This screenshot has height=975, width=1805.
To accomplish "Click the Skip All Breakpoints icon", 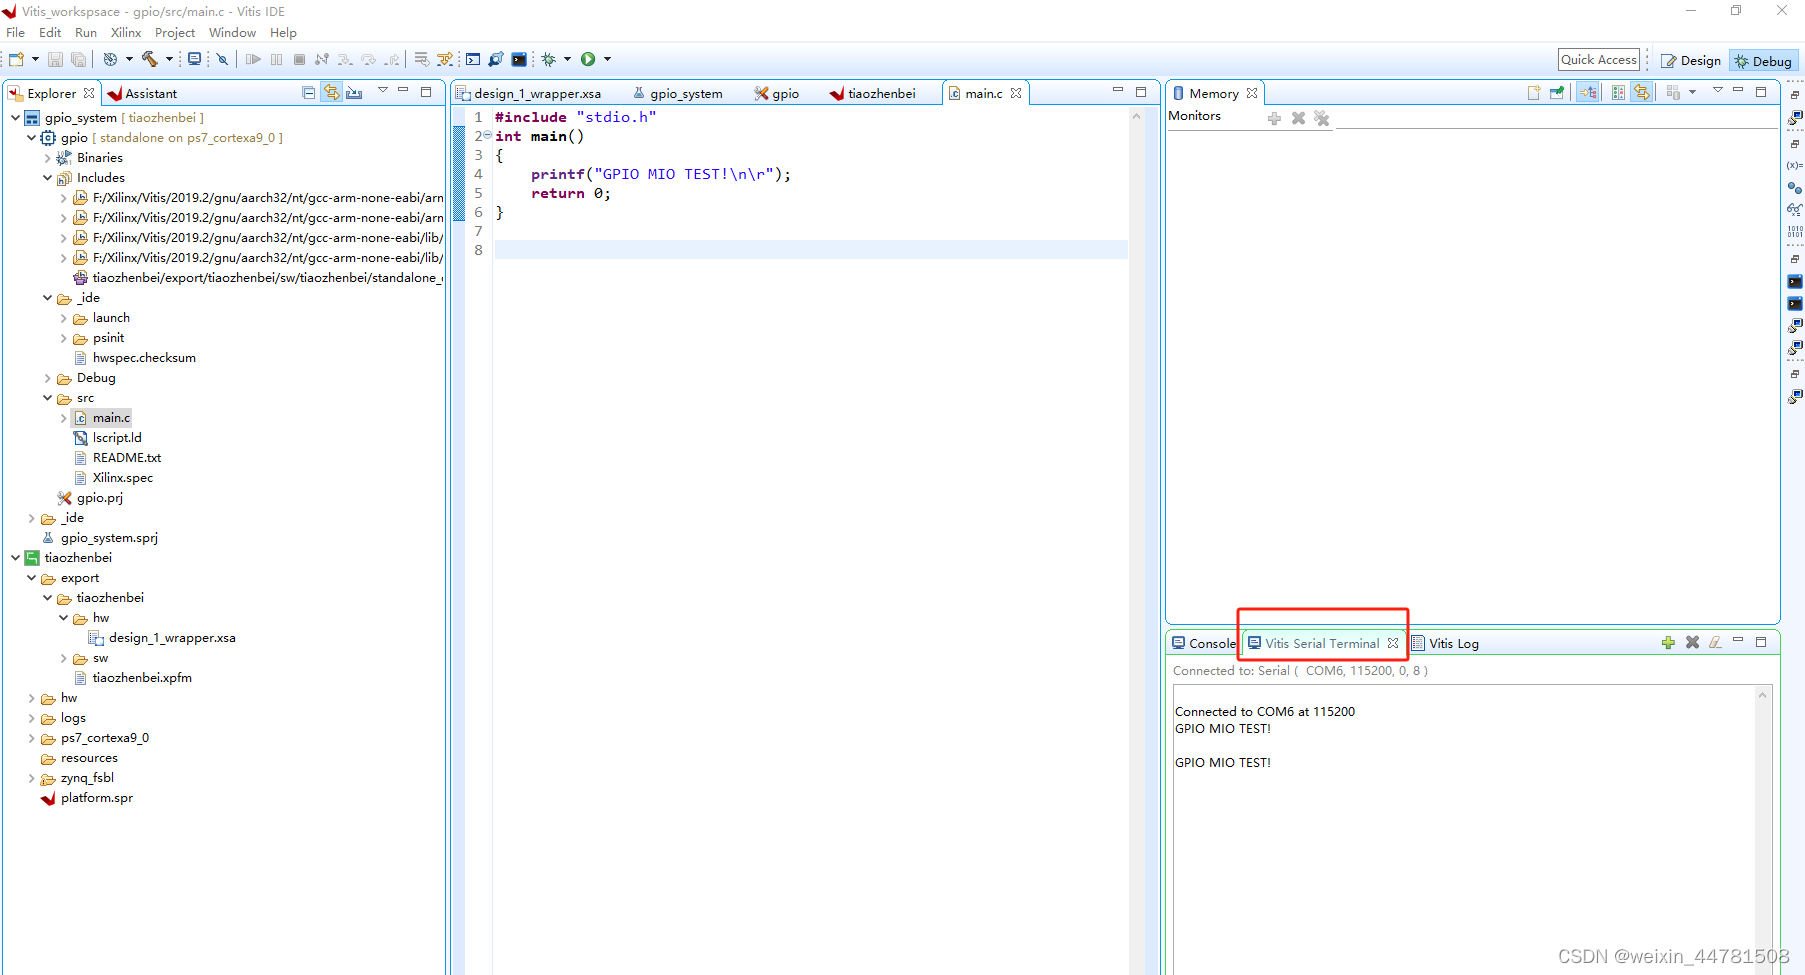I will (222, 59).
